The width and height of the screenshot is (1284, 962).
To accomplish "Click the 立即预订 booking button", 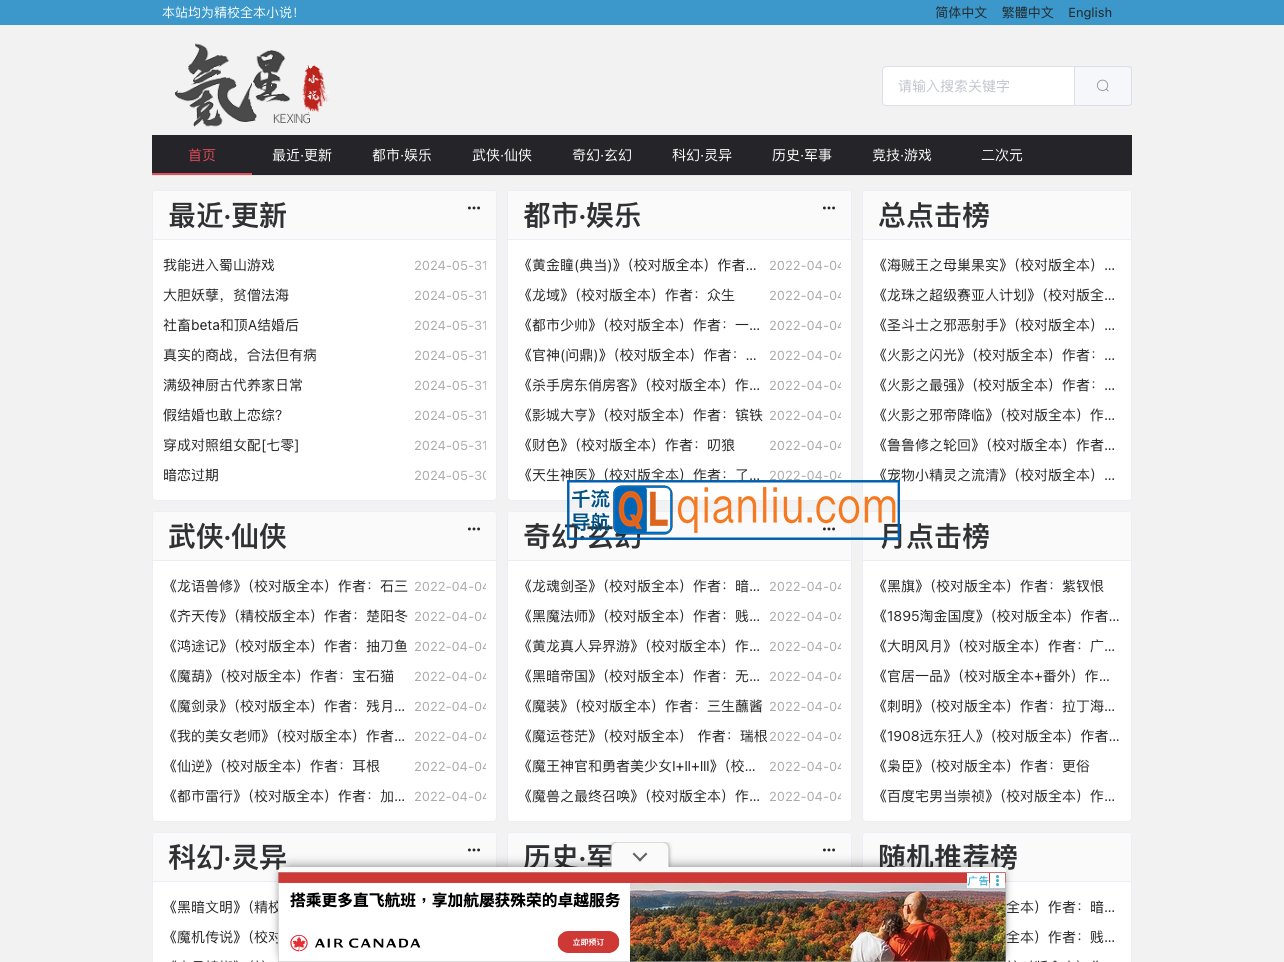I will (588, 942).
